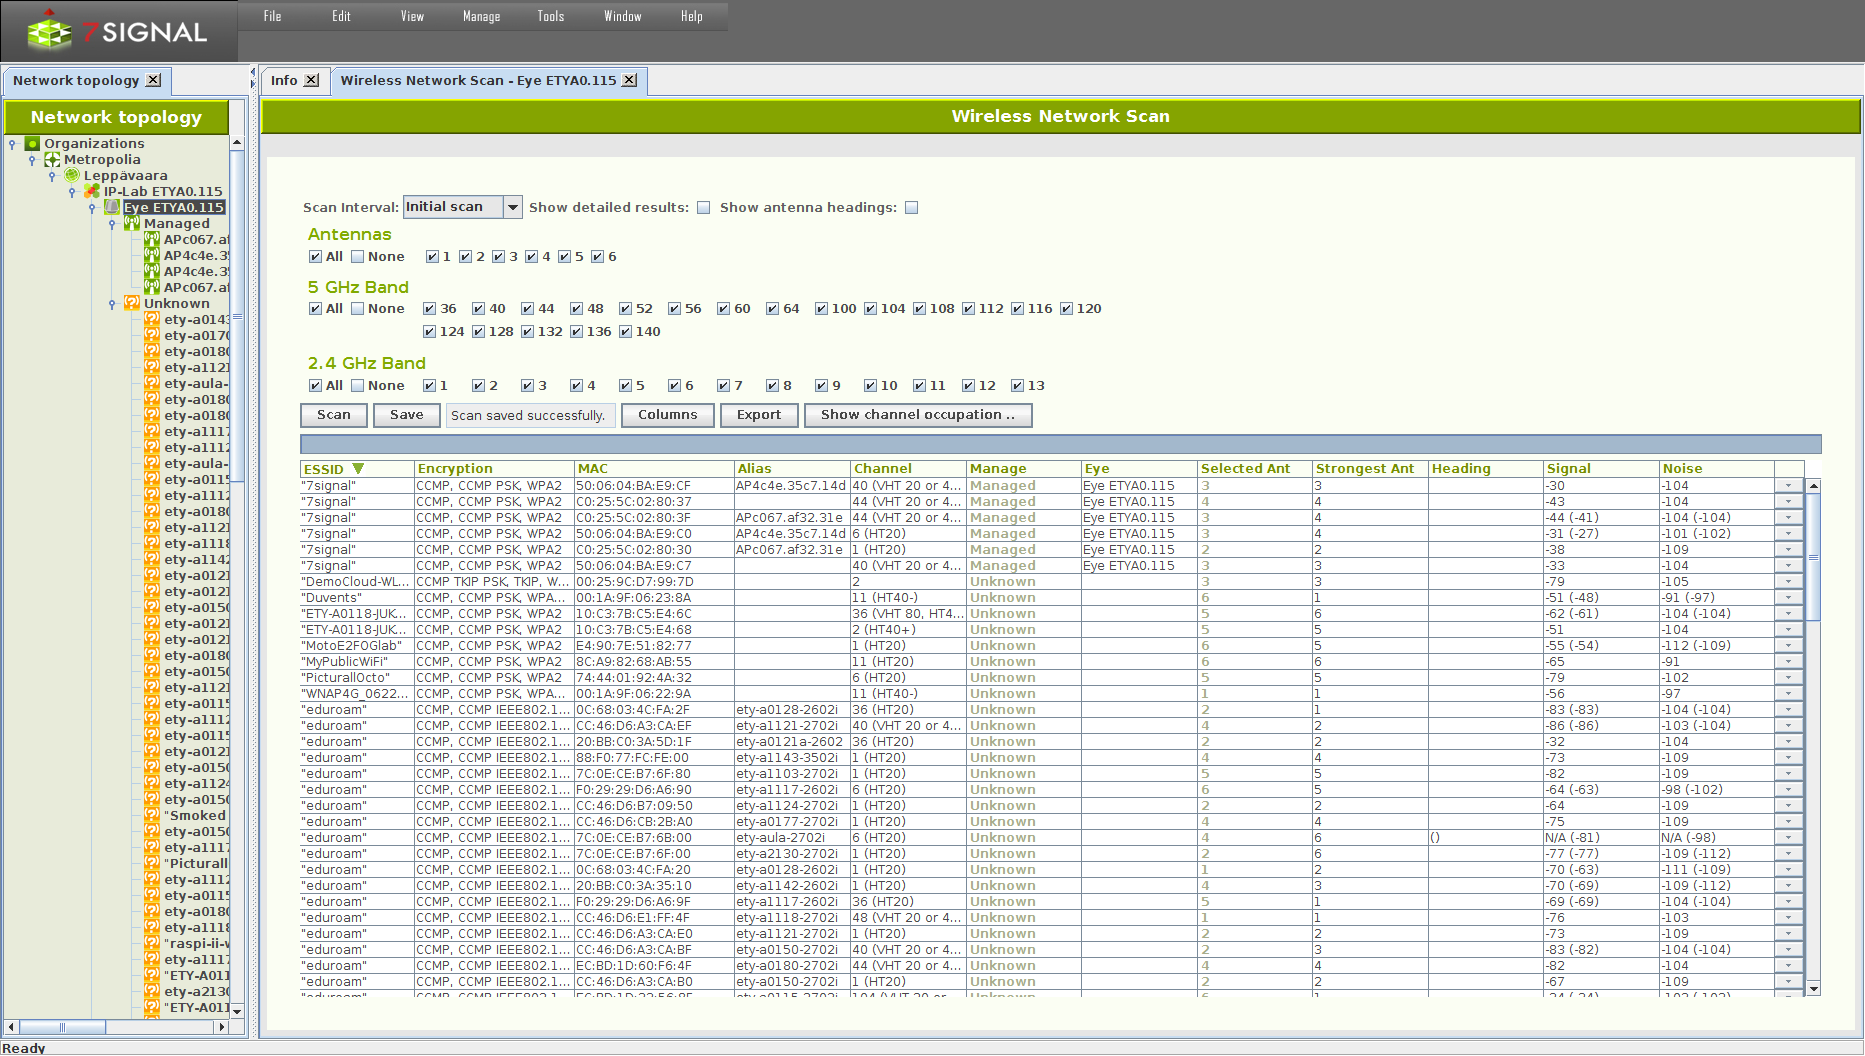Check the 2.4 GHz Band None checkbox
The width and height of the screenshot is (1865, 1056).
pos(357,386)
